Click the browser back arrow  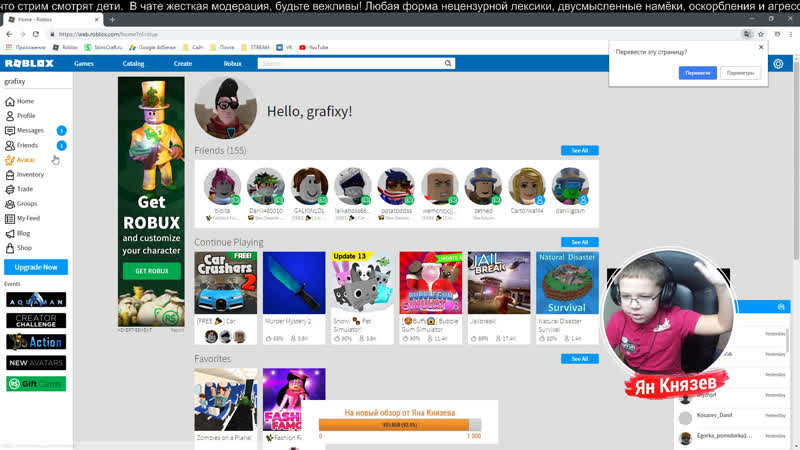coord(9,34)
